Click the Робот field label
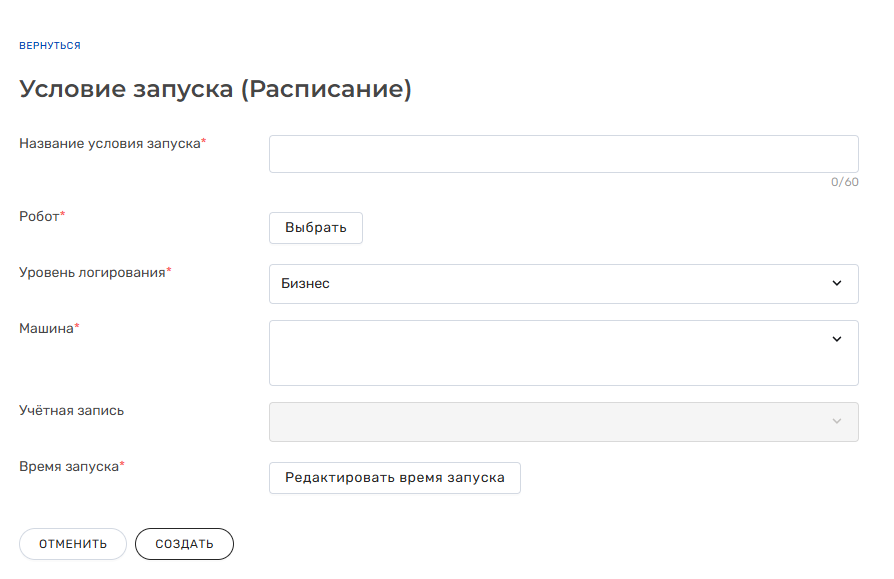The height and width of the screenshot is (579, 894). pyautogui.click(x=42, y=217)
